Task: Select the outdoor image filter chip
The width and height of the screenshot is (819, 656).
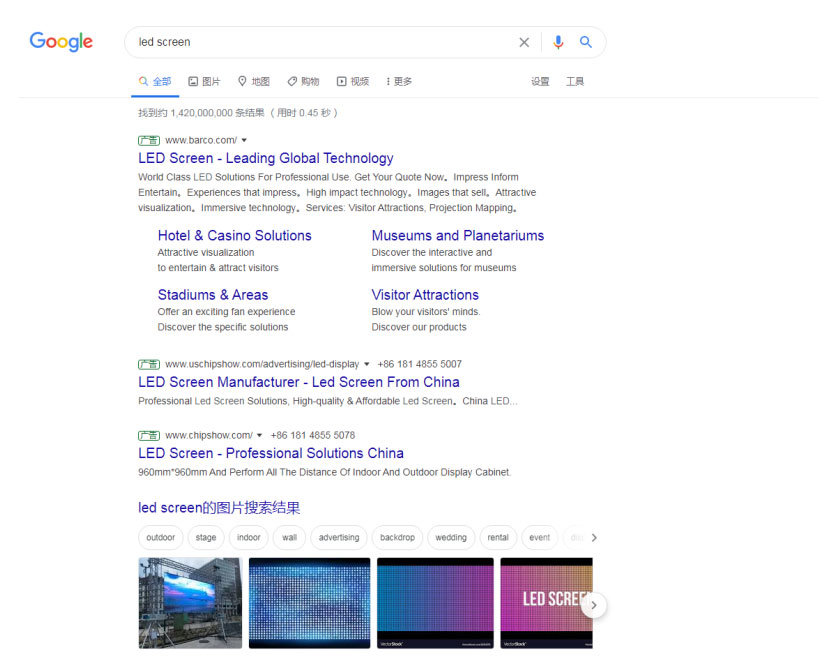Action: pos(160,537)
